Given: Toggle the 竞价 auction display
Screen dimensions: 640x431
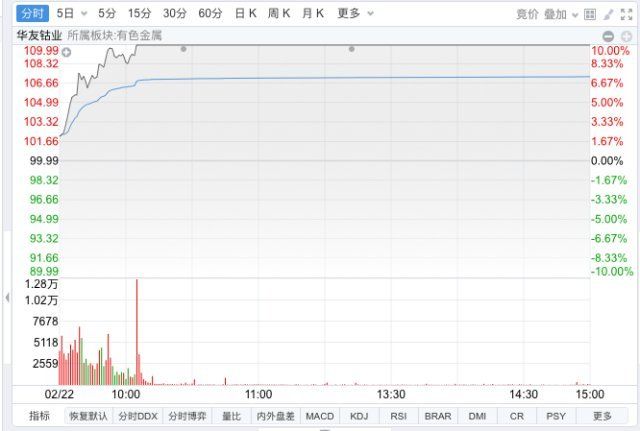Looking at the screenshot, I should (527, 14).
